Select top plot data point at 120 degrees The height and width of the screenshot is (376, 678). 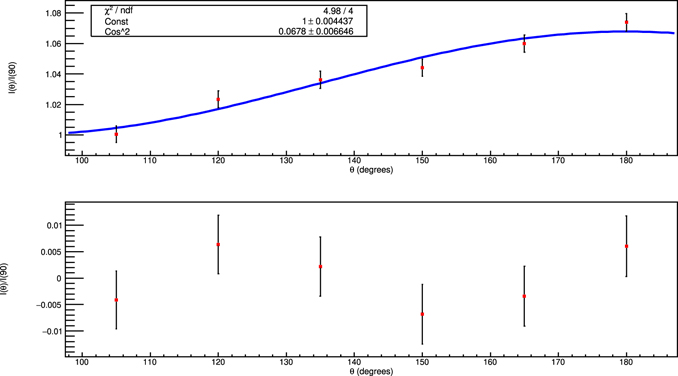[x=218, y=99]
